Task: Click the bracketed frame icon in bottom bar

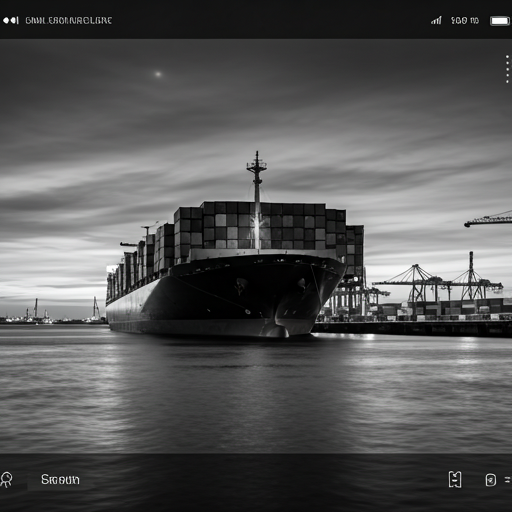Action: (x=455, y=480)
